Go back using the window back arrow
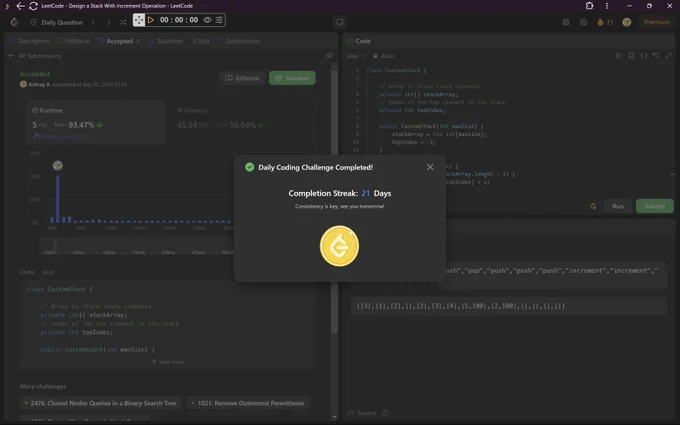The image size is (680, 425). (x=20, y=6)
